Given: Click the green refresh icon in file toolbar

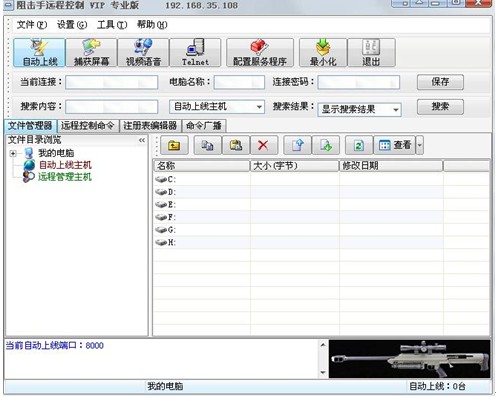Looking at the screenshot, I should click(x=359, y=145).
